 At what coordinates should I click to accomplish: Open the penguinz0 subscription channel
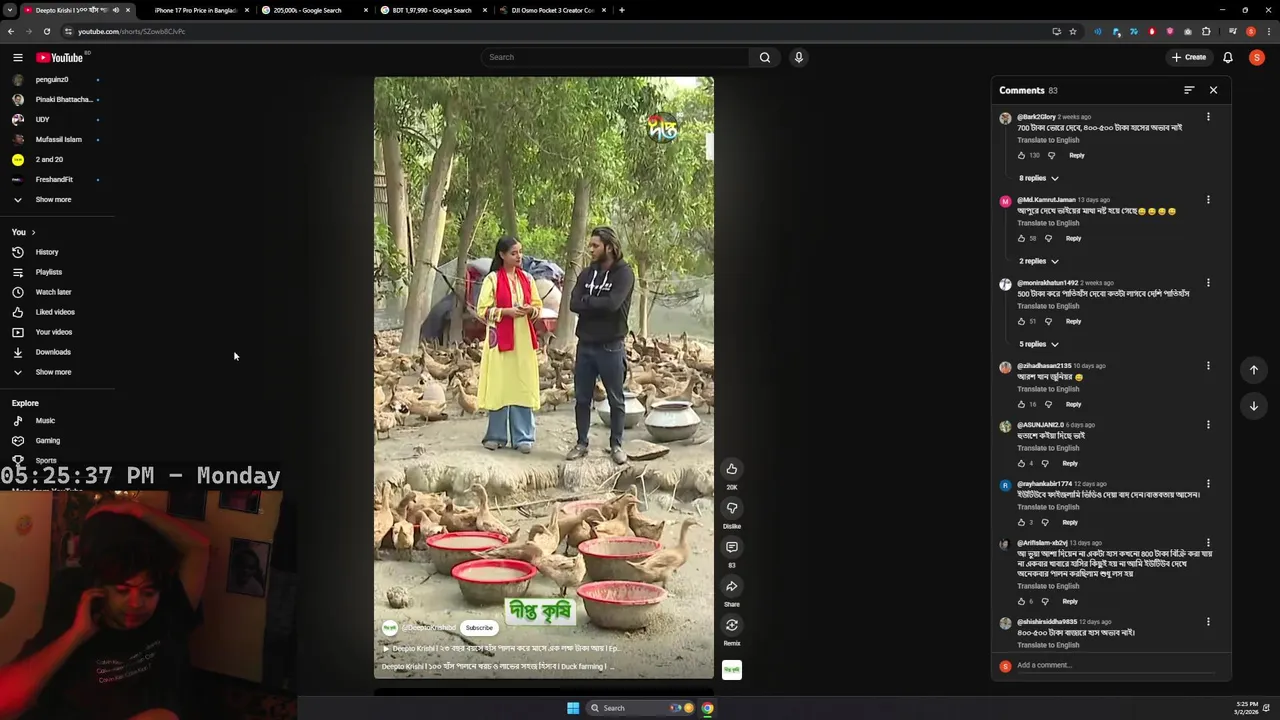52,80
